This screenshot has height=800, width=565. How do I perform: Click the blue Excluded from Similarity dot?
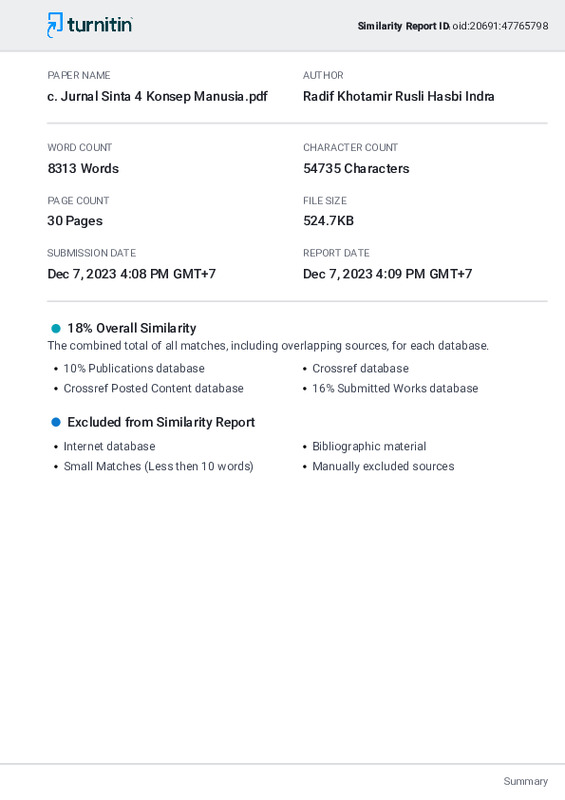point(56,422)
